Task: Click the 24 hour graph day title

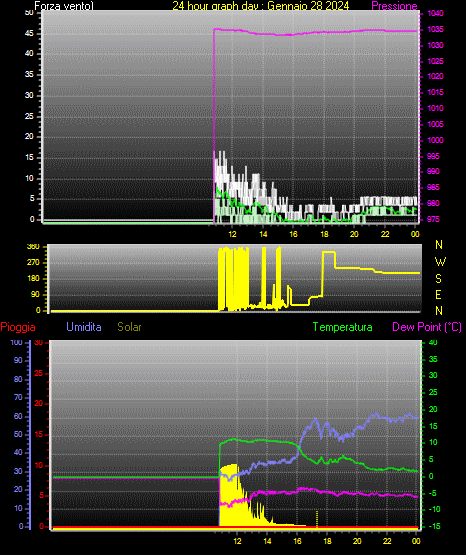Action: 261,6
